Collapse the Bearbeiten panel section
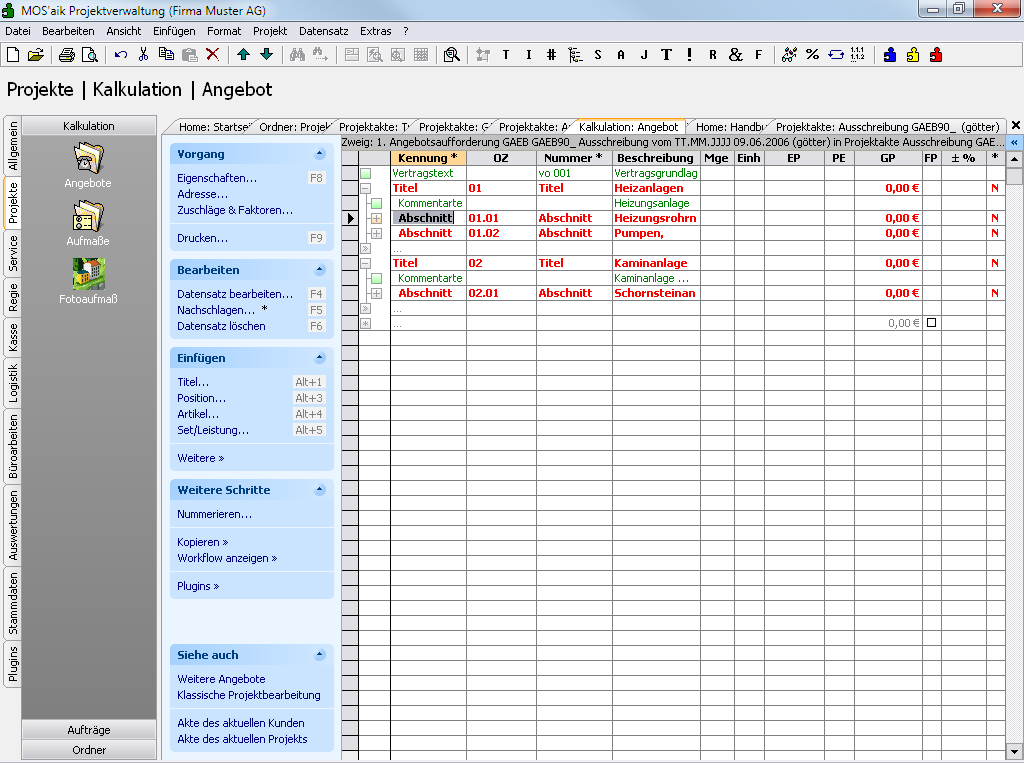 (319, 270)
